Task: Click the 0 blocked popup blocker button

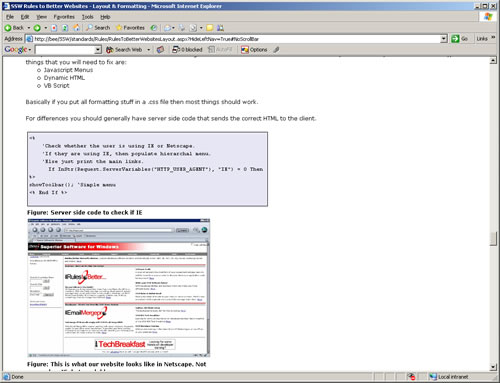Action: coord(187,50)
